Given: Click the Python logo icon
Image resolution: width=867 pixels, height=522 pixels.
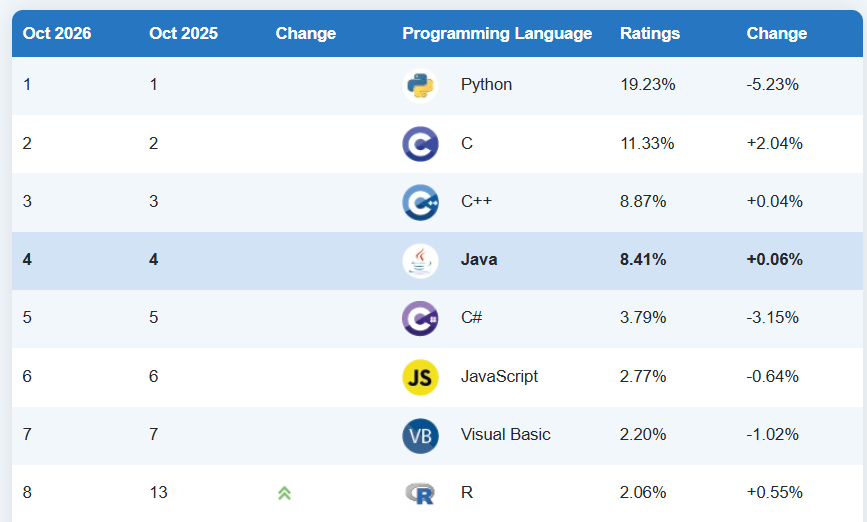Looking at the screenshot, I should [420, 86].
